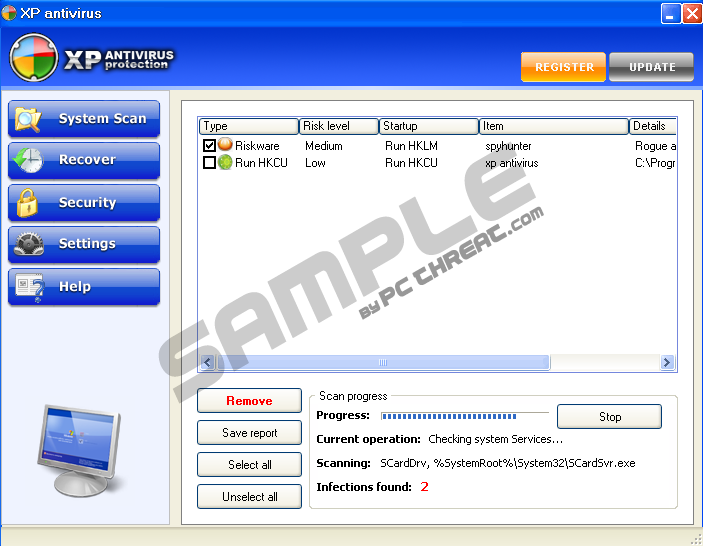703x546 pixels.
Task: Check the Run HKCU xp antivirus checkbox
Action: (209, 163)
